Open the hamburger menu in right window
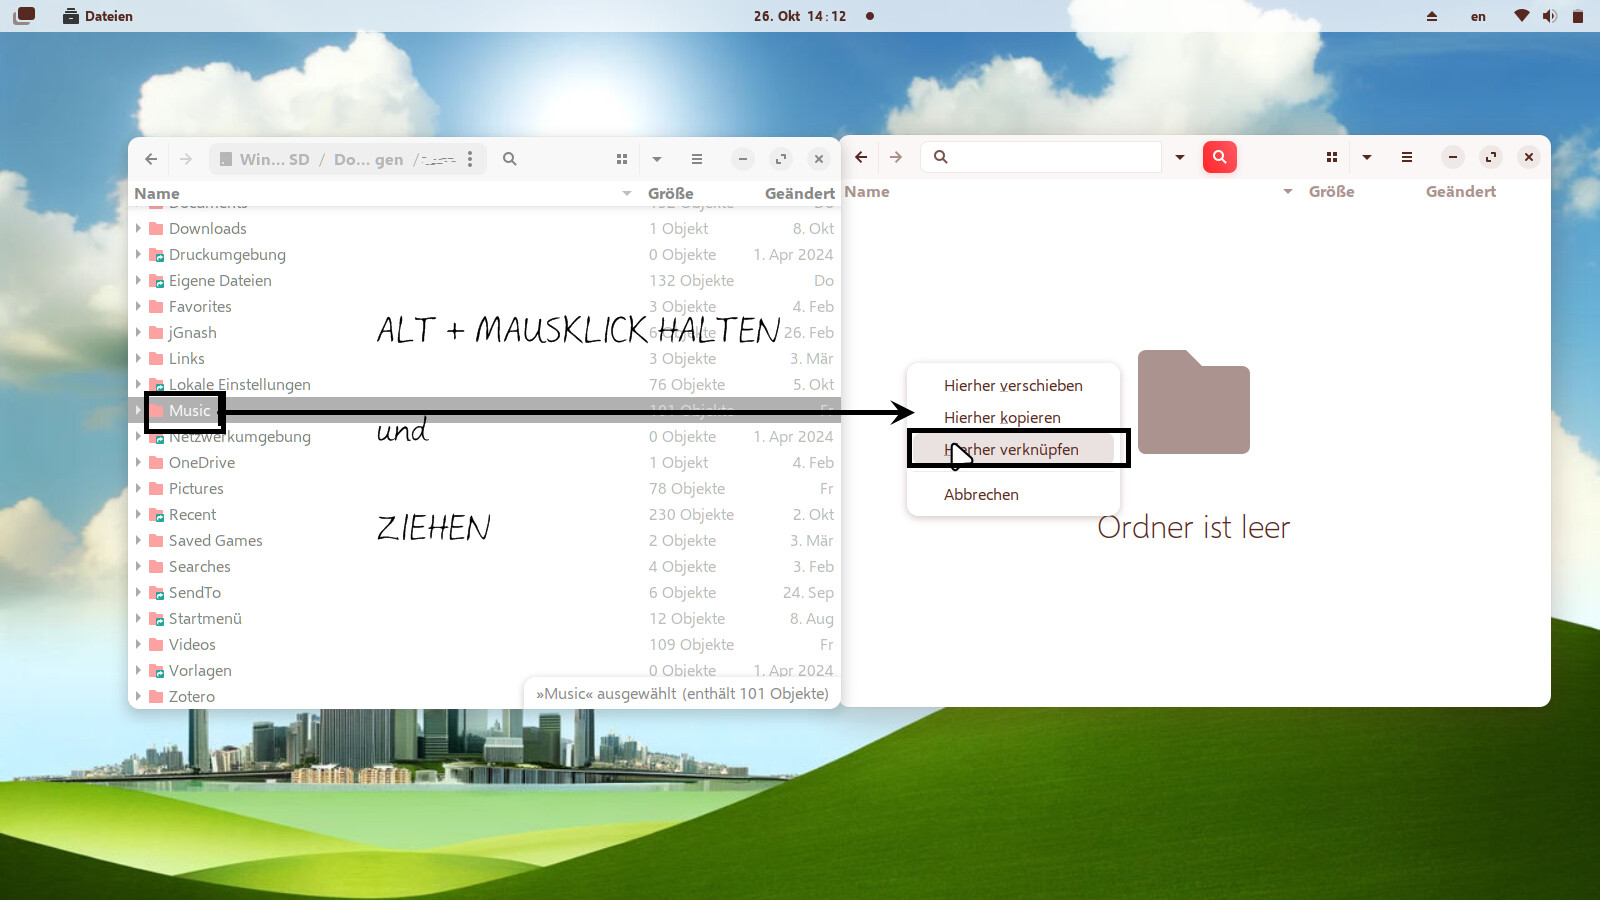 [x=1407, y=157]
